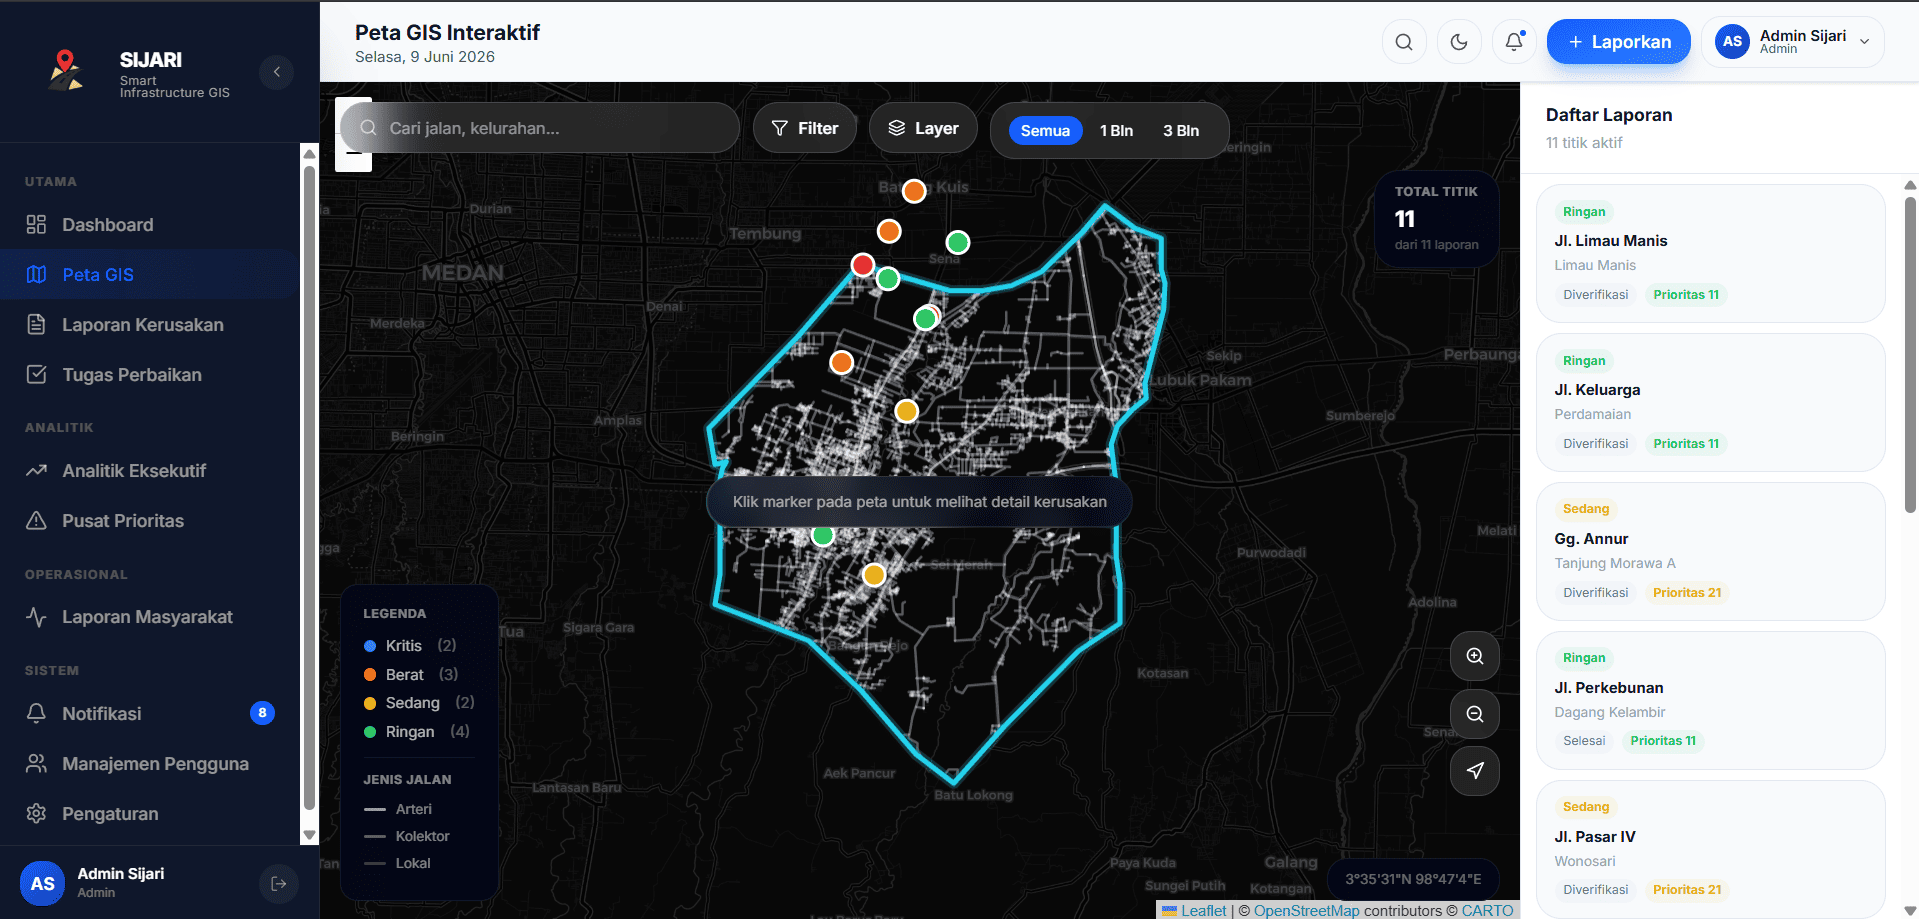Click Lokal road type legend entry

point(397,863)
